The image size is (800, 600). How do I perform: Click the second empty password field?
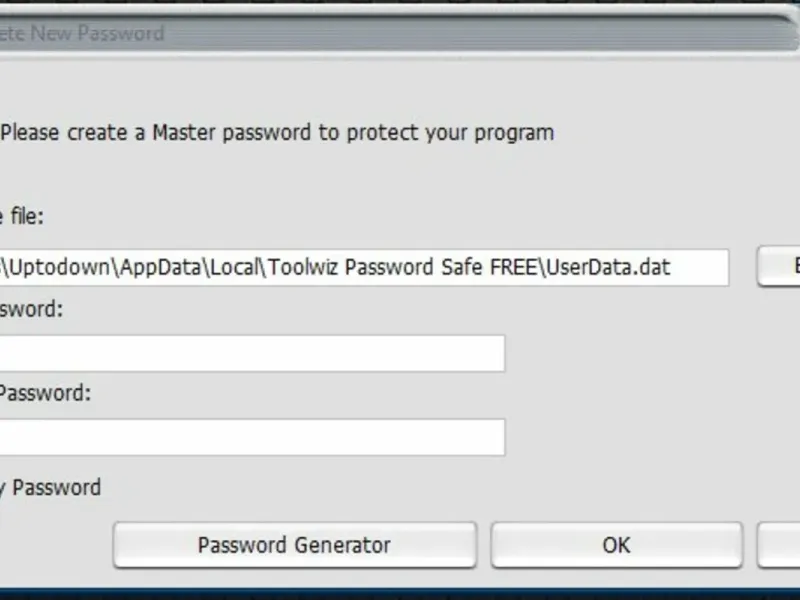252,437
